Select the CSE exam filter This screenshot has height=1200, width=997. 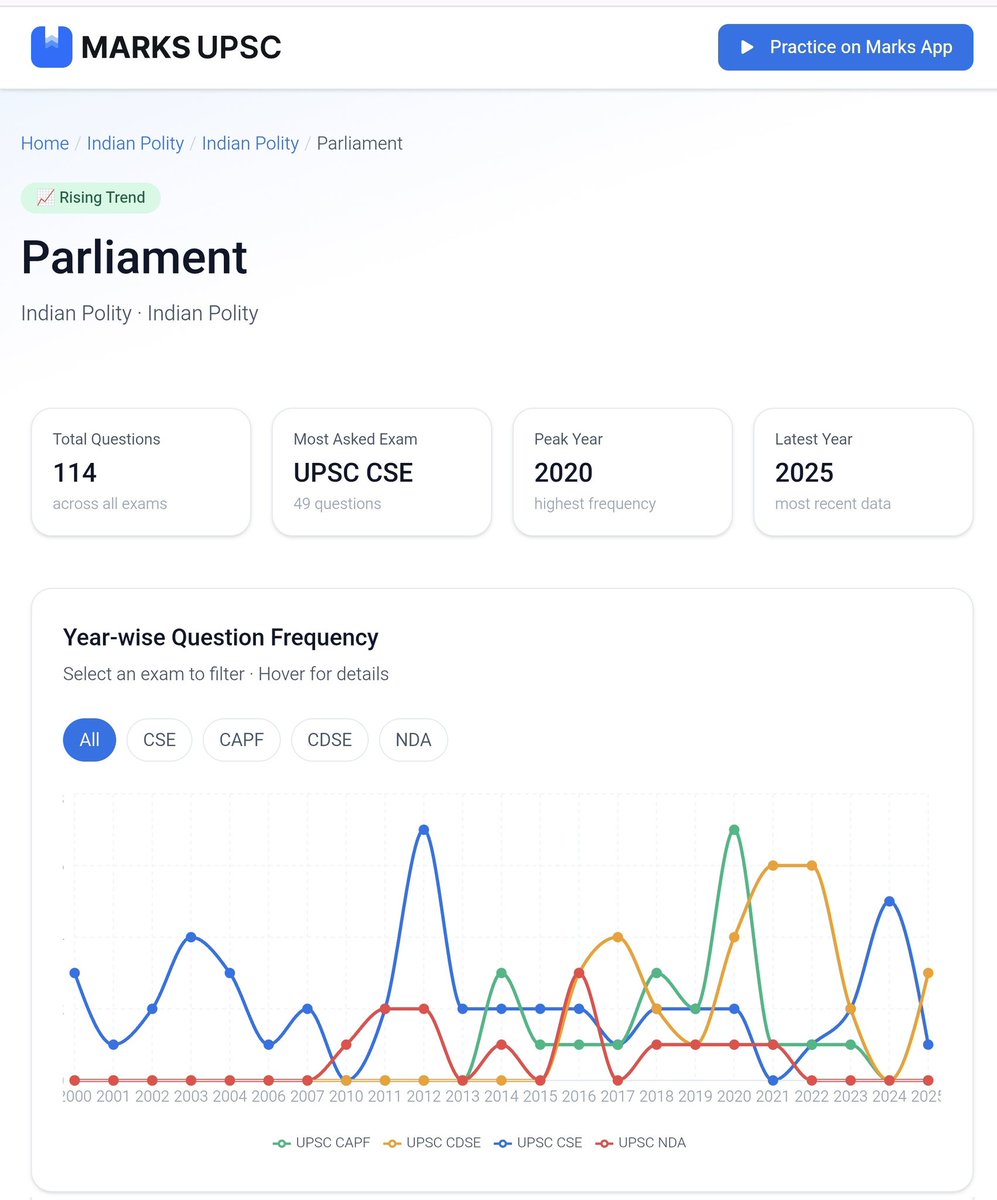(x=159, y=740)
